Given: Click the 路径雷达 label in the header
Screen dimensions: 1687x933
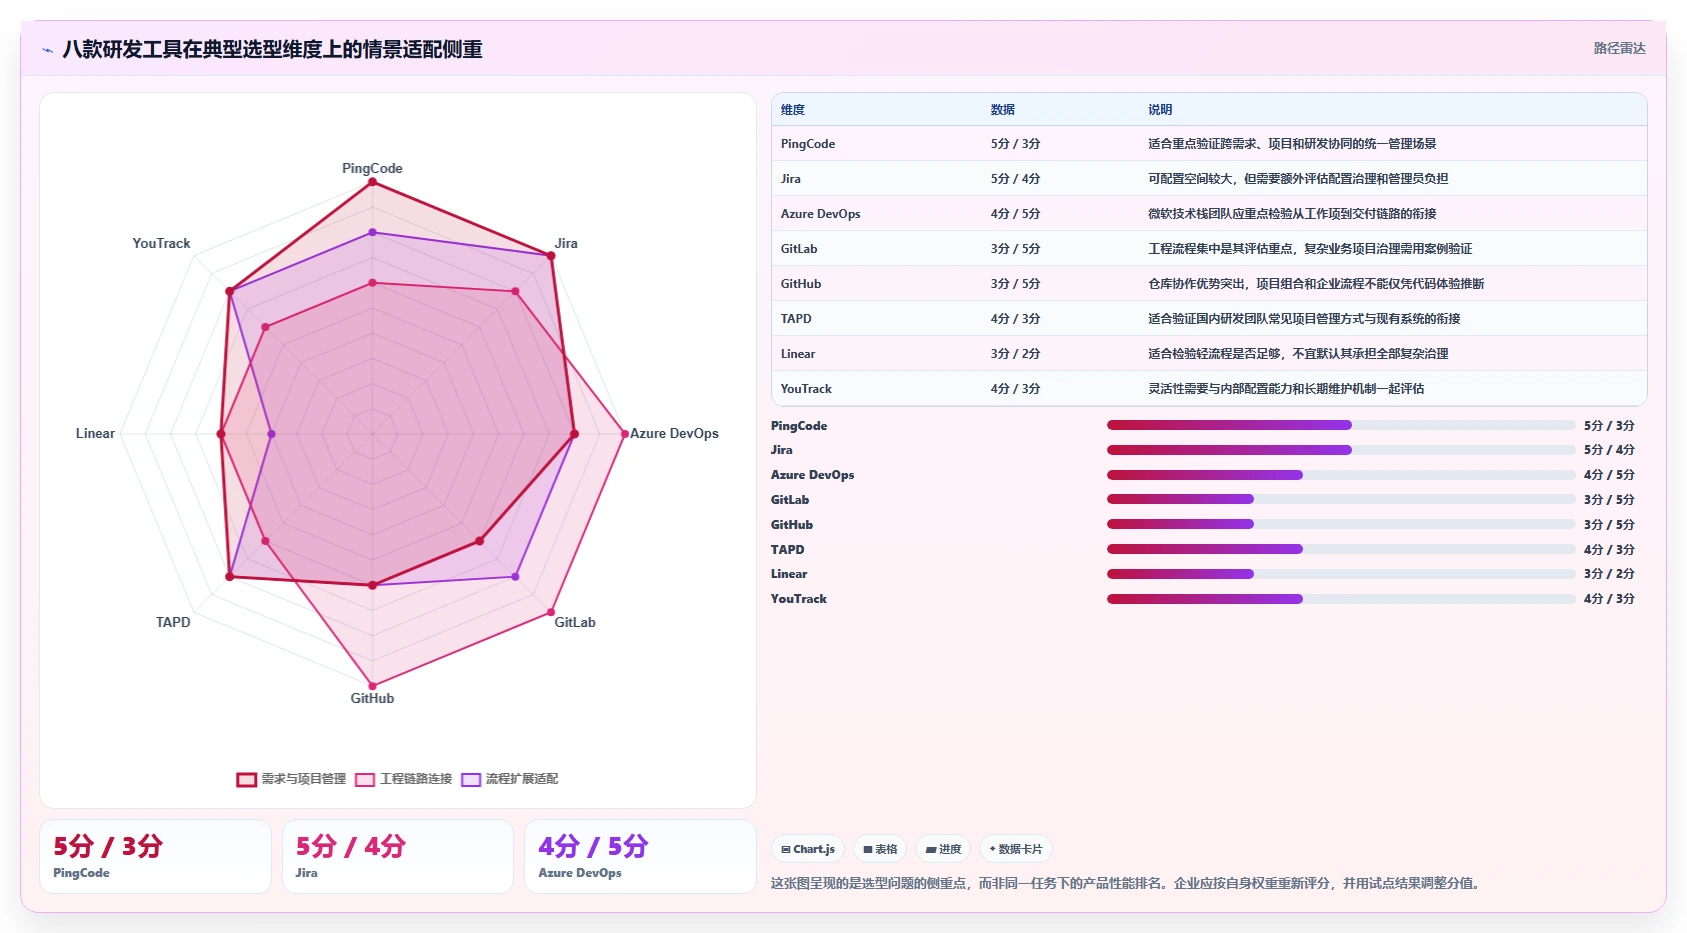Looking at the screenshot, I should (1619, 48).
